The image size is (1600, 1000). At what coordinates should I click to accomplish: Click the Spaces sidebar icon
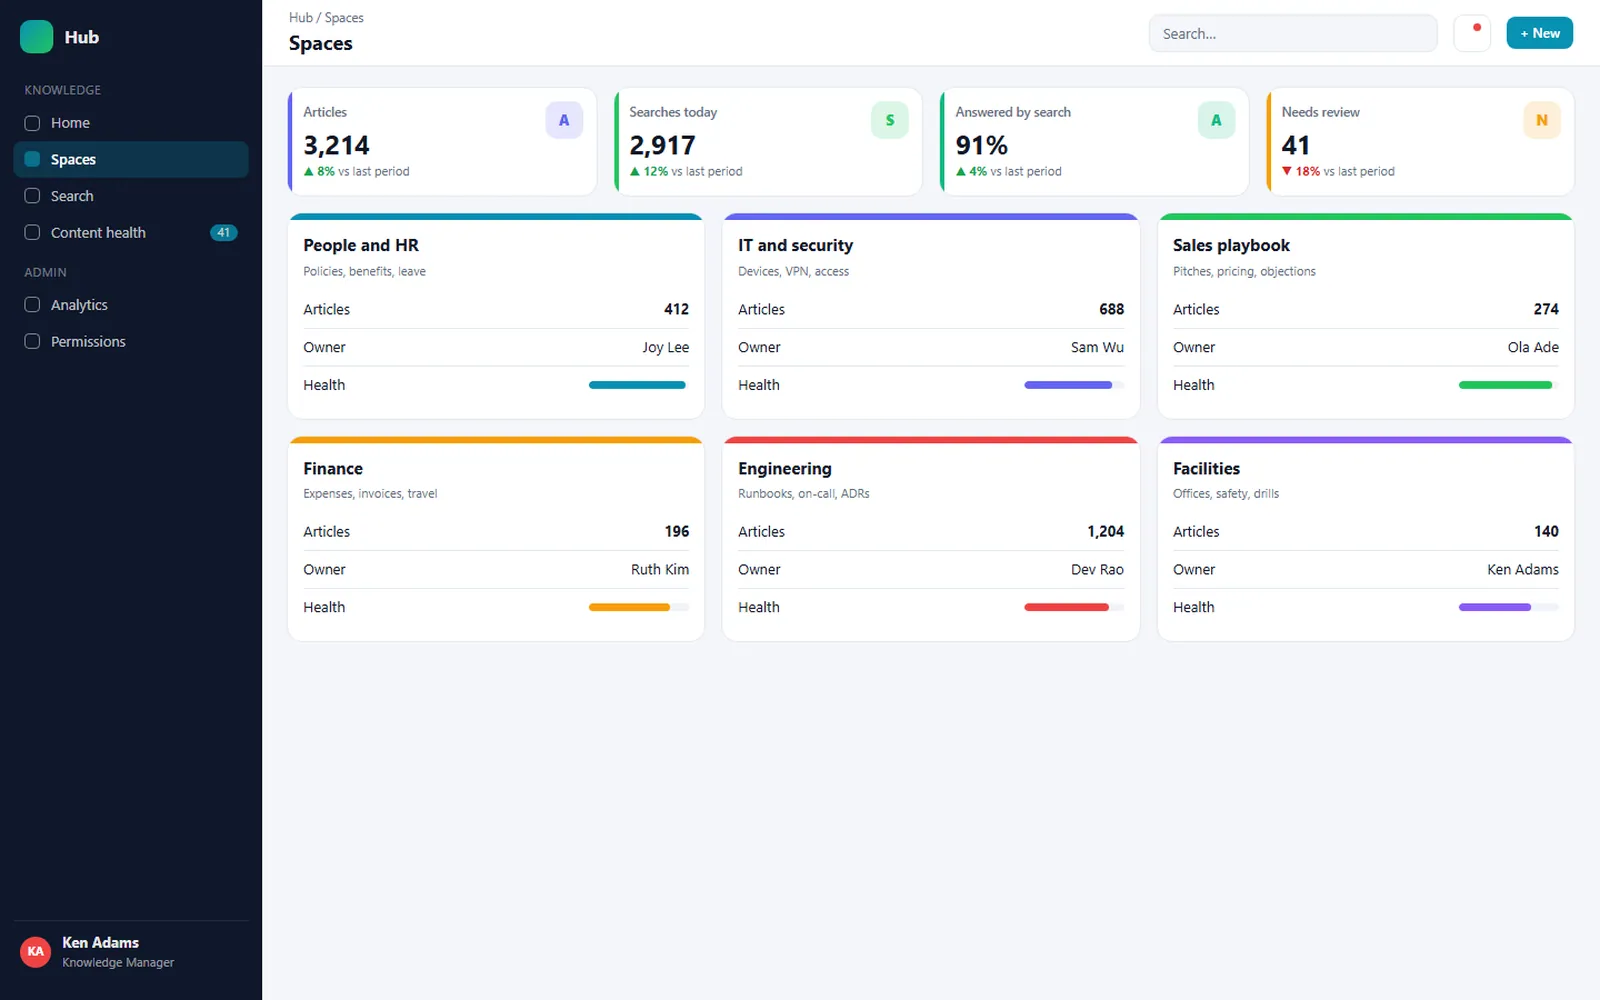[x=32, y=159]
